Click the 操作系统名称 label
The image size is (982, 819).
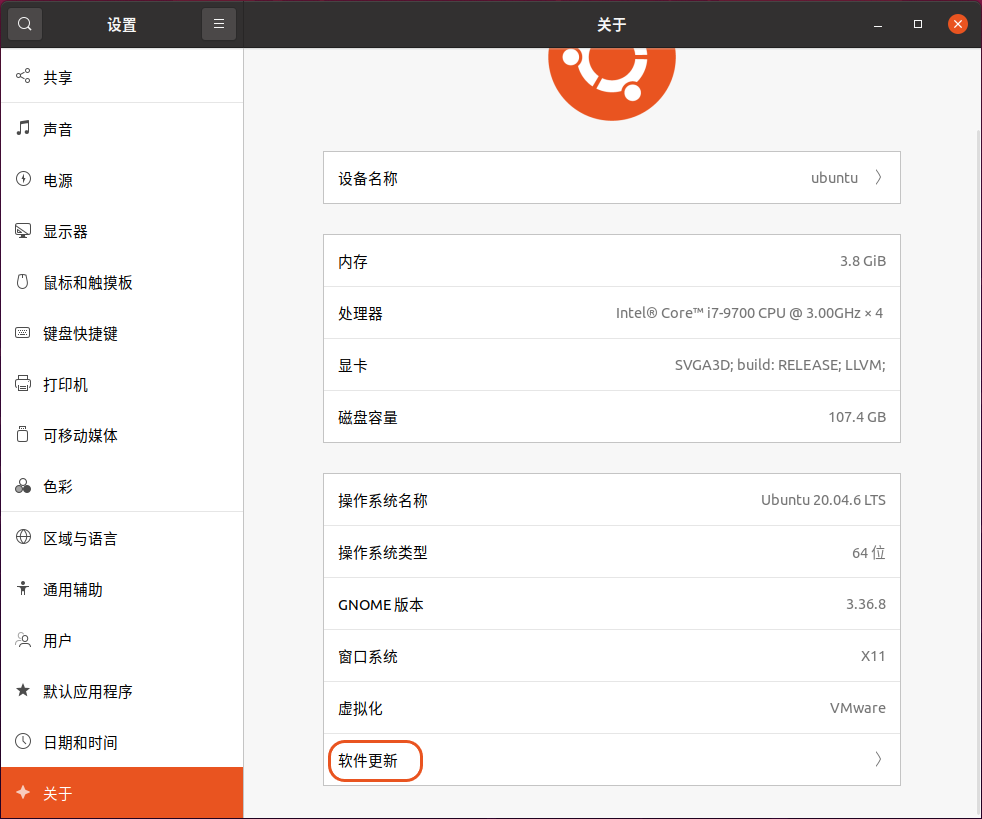383,501
